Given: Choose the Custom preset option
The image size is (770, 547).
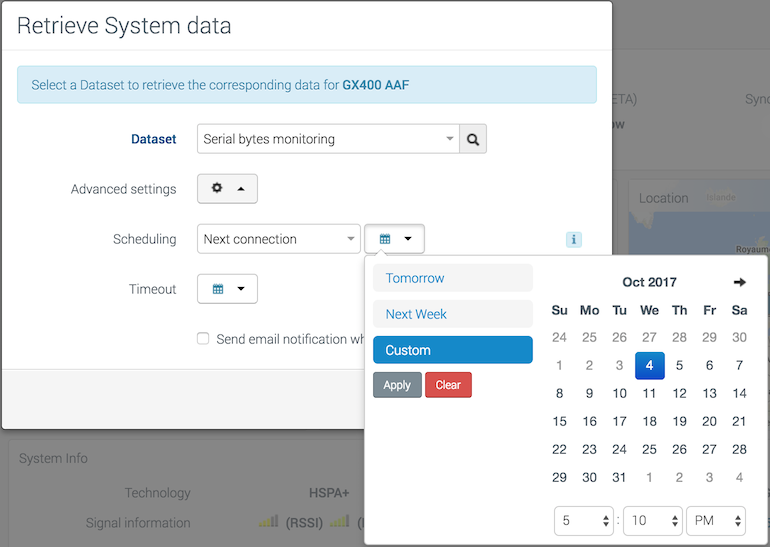Looking at the screenshot, I should pyautogui.click(x=452, y=350).
